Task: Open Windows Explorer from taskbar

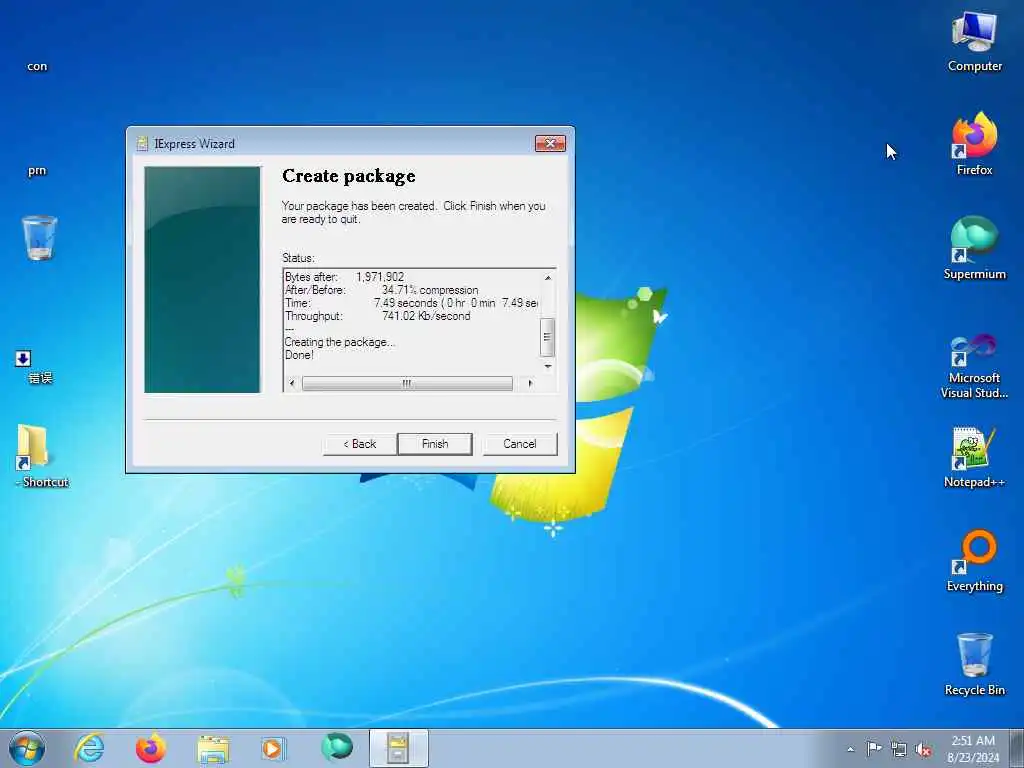Action: (x=213, y=748)
